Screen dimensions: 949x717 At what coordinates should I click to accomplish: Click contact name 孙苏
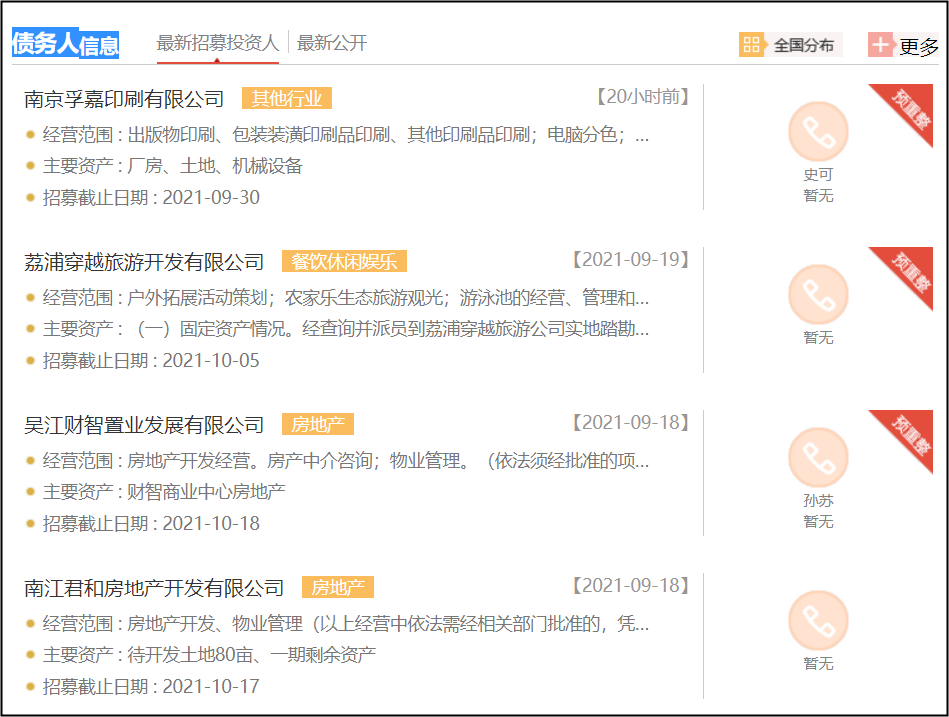coord(818,501)
